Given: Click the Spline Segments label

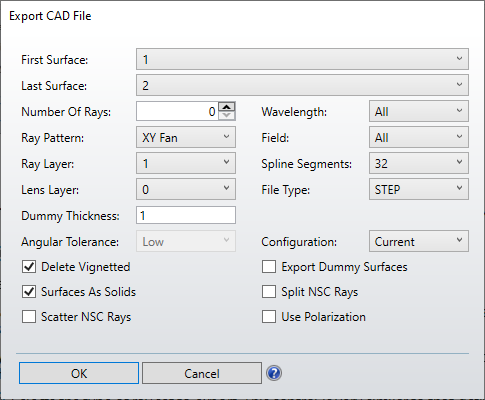Looking at the screenshot, I should coord(306,164).
